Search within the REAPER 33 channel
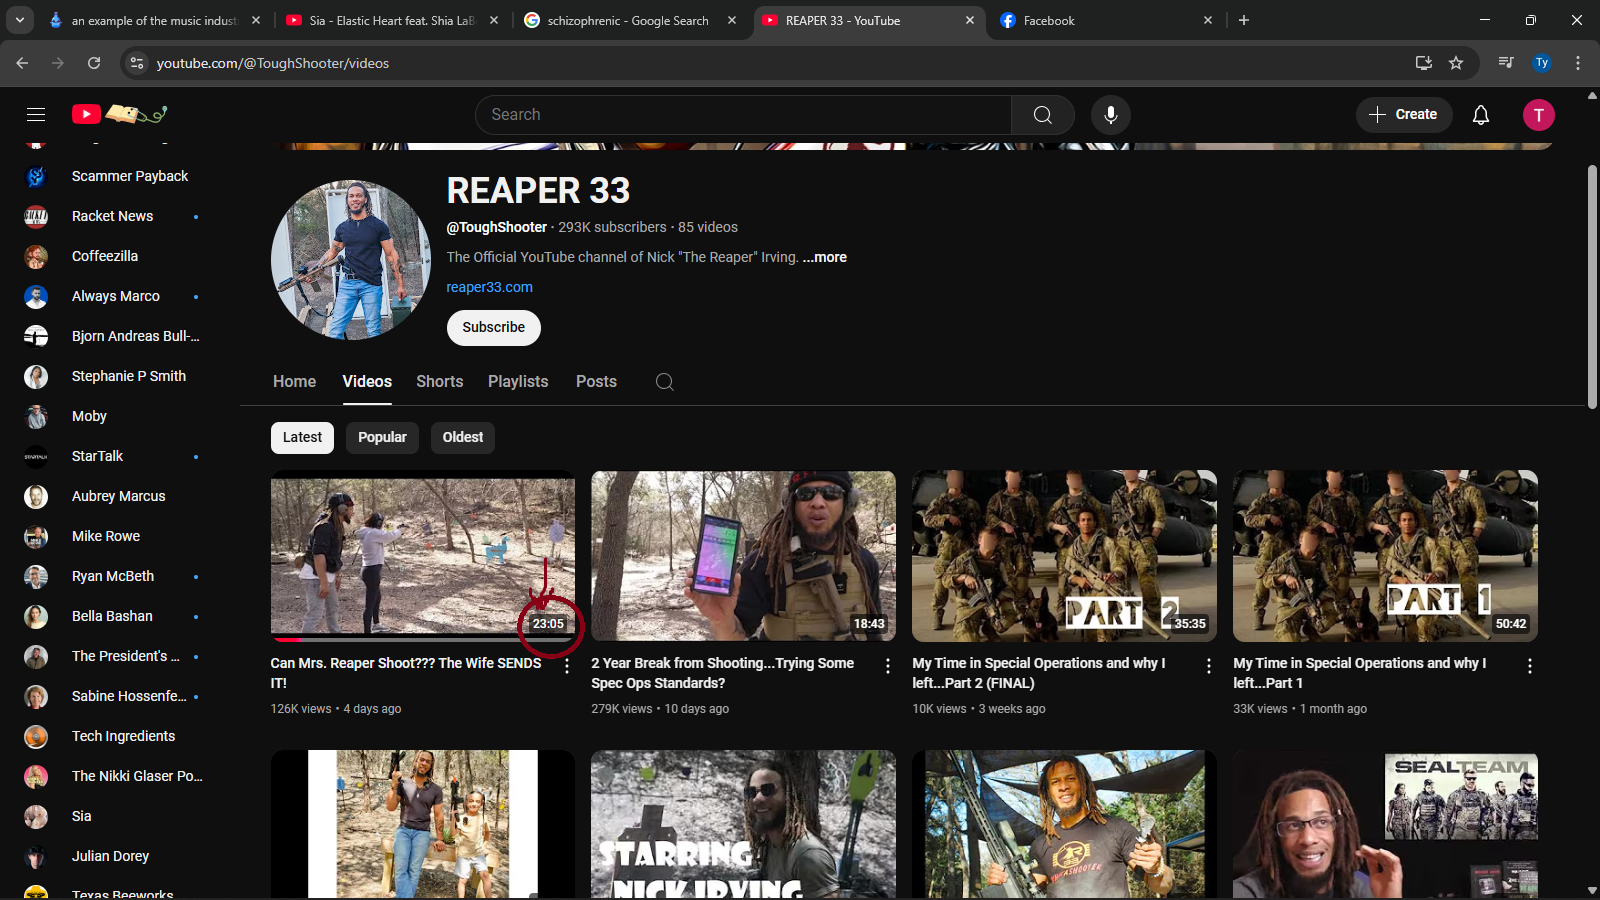Image resolution: width=1600 pixels, height=900 pixels. click(x=664, y=382)
